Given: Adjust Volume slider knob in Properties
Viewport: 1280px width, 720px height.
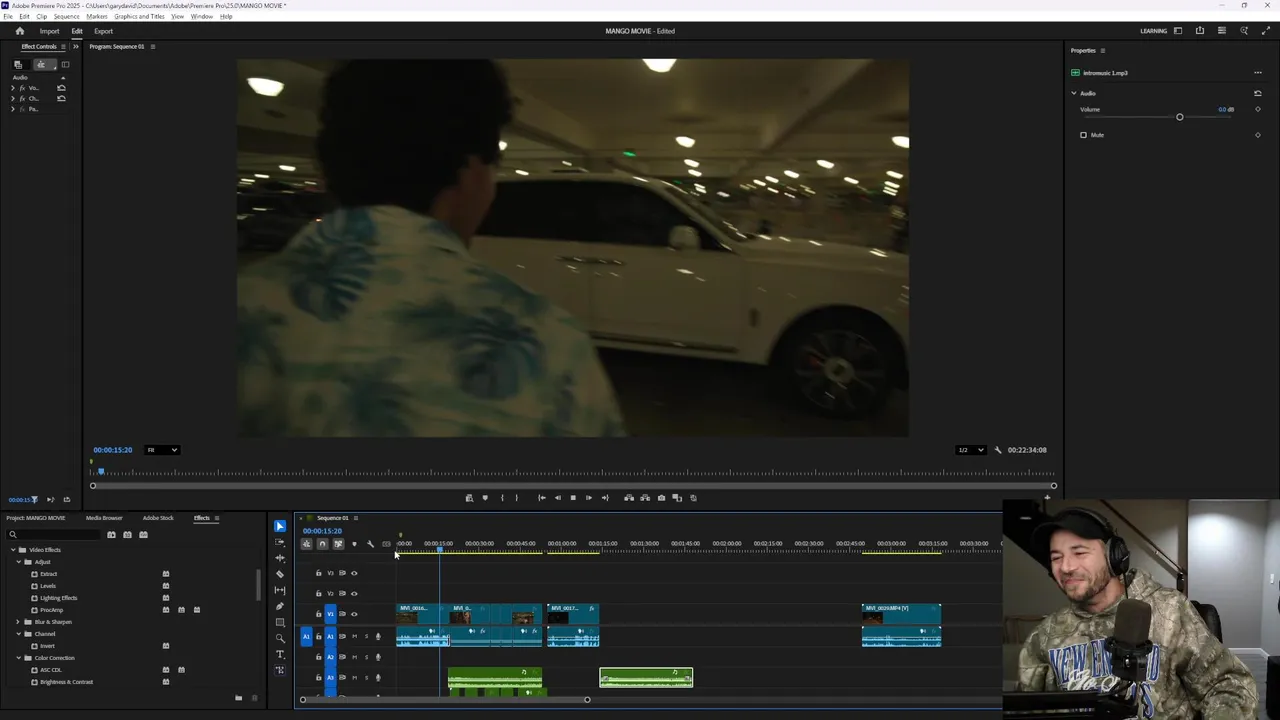Looking at the screenshot, I should 1180,117.
